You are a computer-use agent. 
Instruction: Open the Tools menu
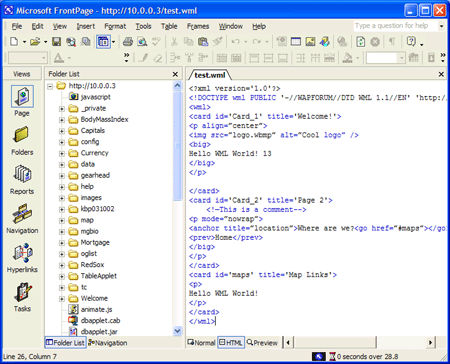click(143, 26)
